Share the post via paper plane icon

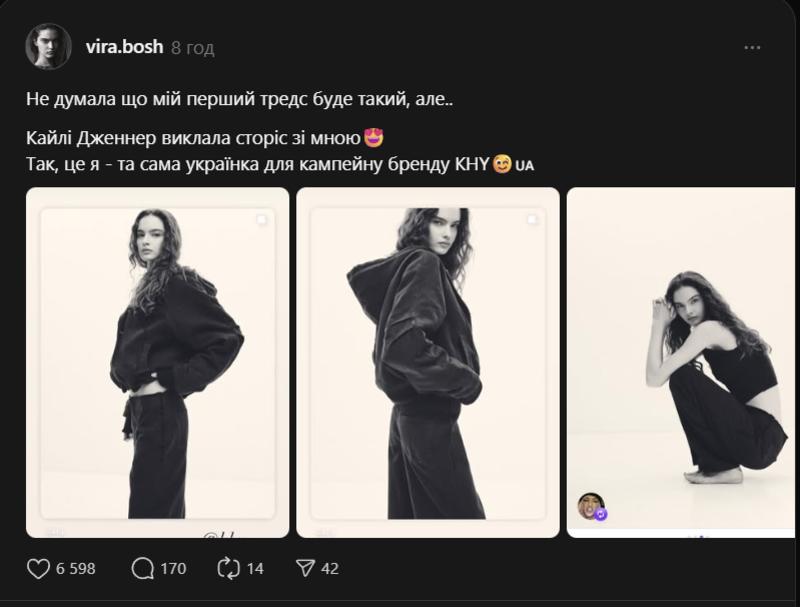pos(306,568)
